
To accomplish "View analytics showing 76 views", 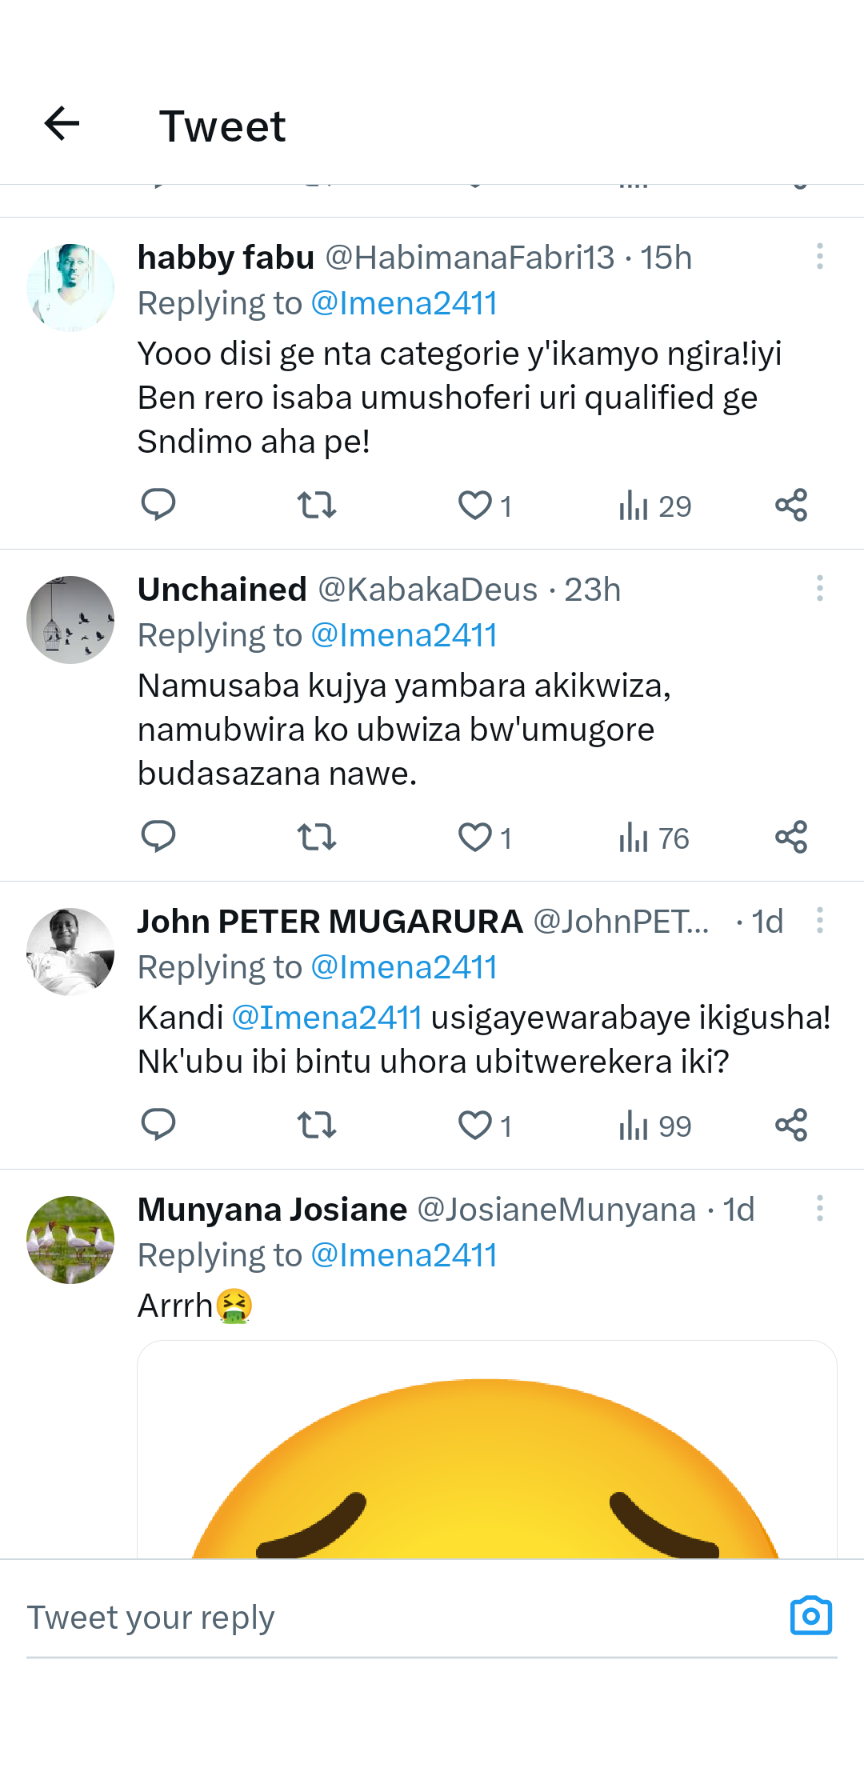I will 654,837.
